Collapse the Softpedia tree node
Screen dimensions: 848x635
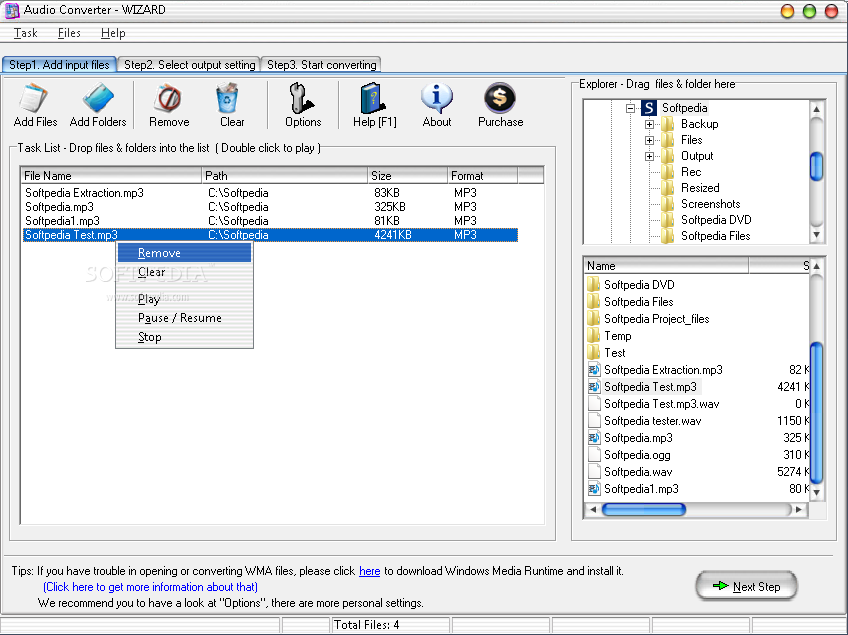(x=630, y=108)
